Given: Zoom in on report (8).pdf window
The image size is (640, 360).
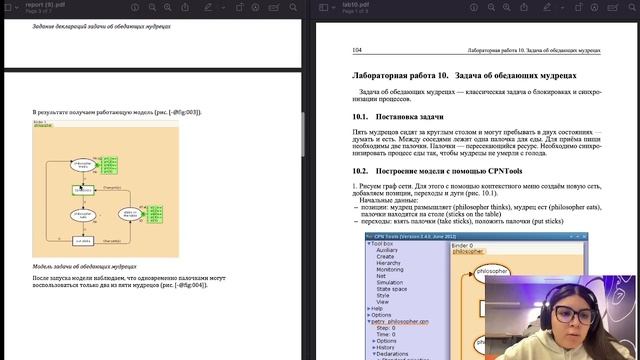Looking at the screenshot, I should (168, 7).
